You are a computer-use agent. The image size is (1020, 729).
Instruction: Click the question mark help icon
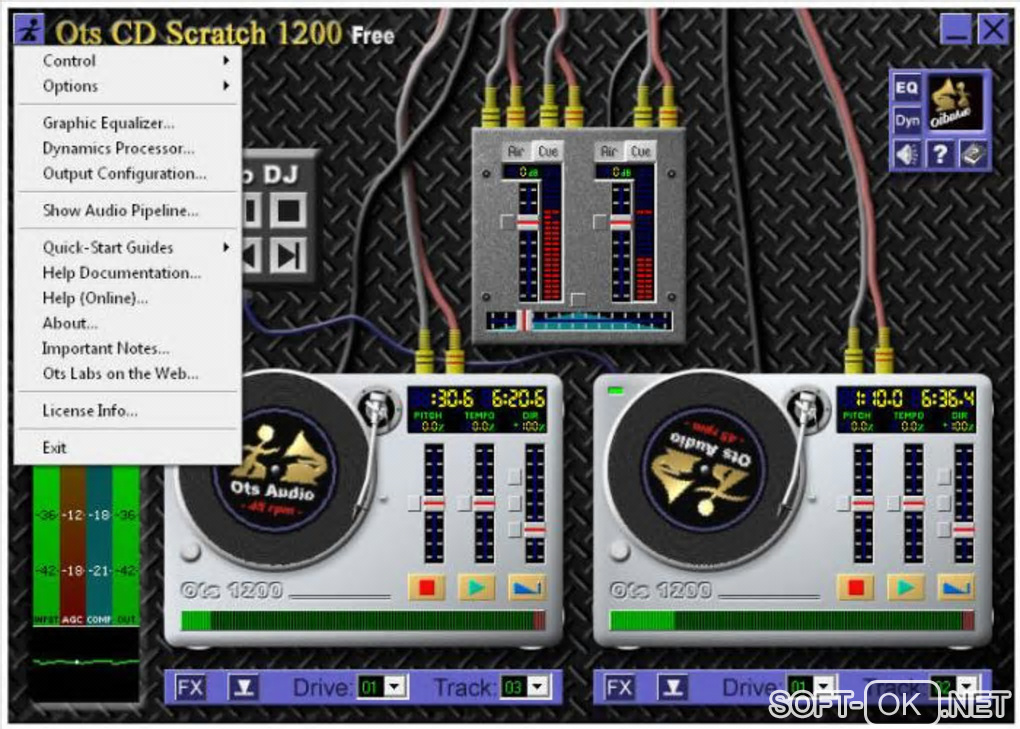(940, 155)
